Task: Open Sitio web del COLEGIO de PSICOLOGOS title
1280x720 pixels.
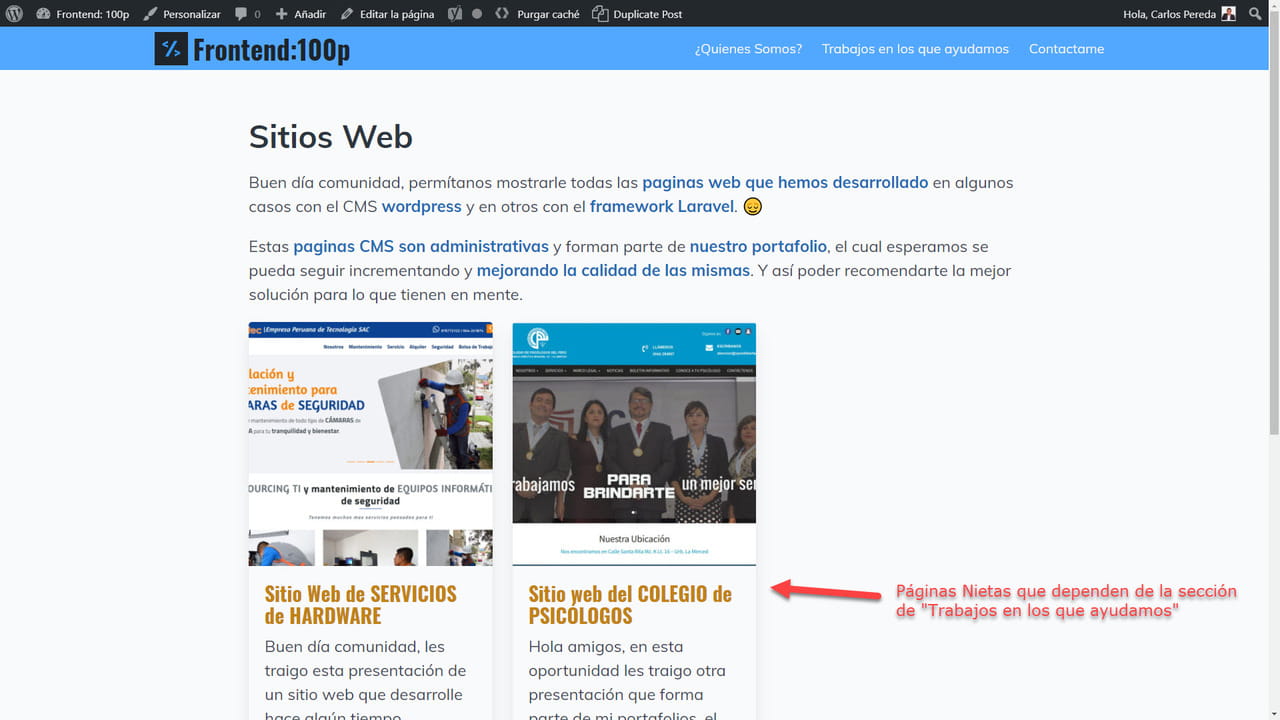Action: 630,604
